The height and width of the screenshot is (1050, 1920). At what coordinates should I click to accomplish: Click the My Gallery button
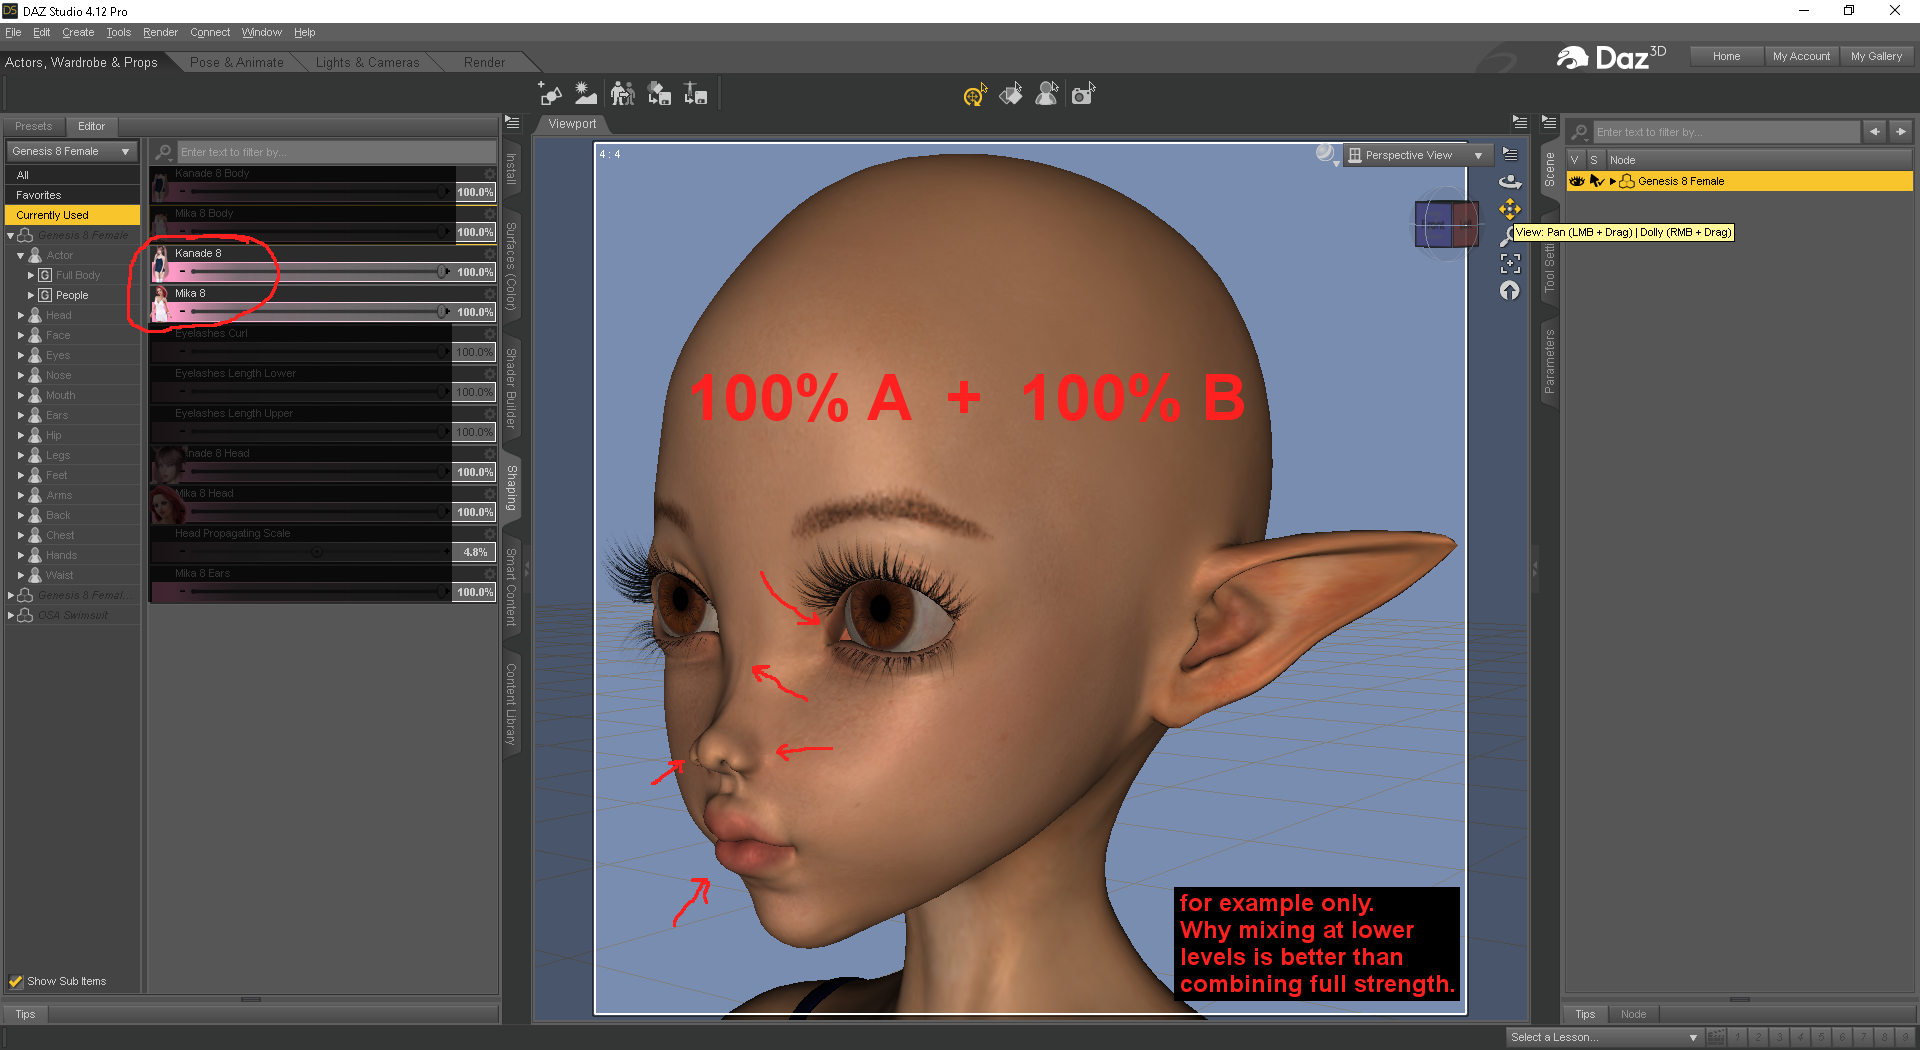coord(1876,56)
